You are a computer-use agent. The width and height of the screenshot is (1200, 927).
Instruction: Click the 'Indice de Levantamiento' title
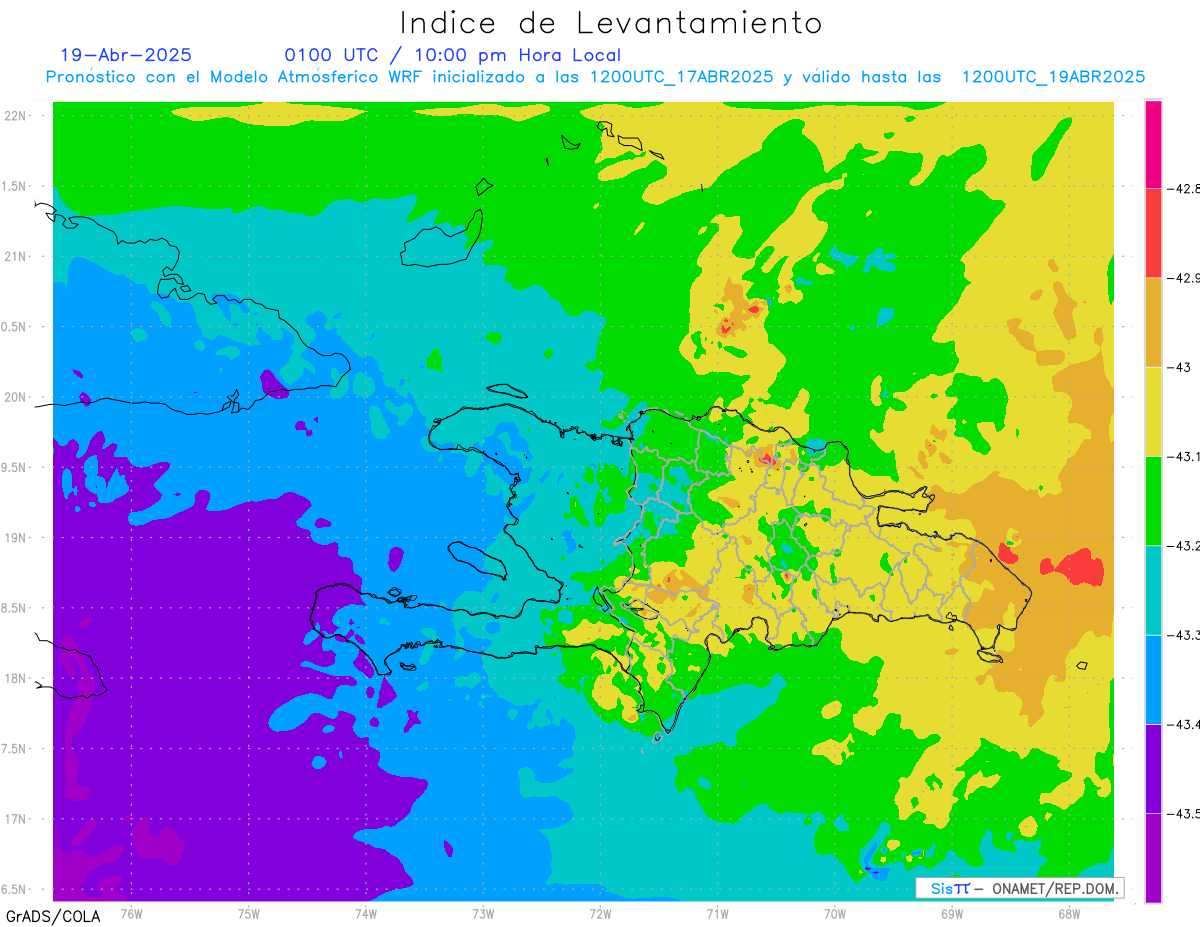(x=611, y=22)
